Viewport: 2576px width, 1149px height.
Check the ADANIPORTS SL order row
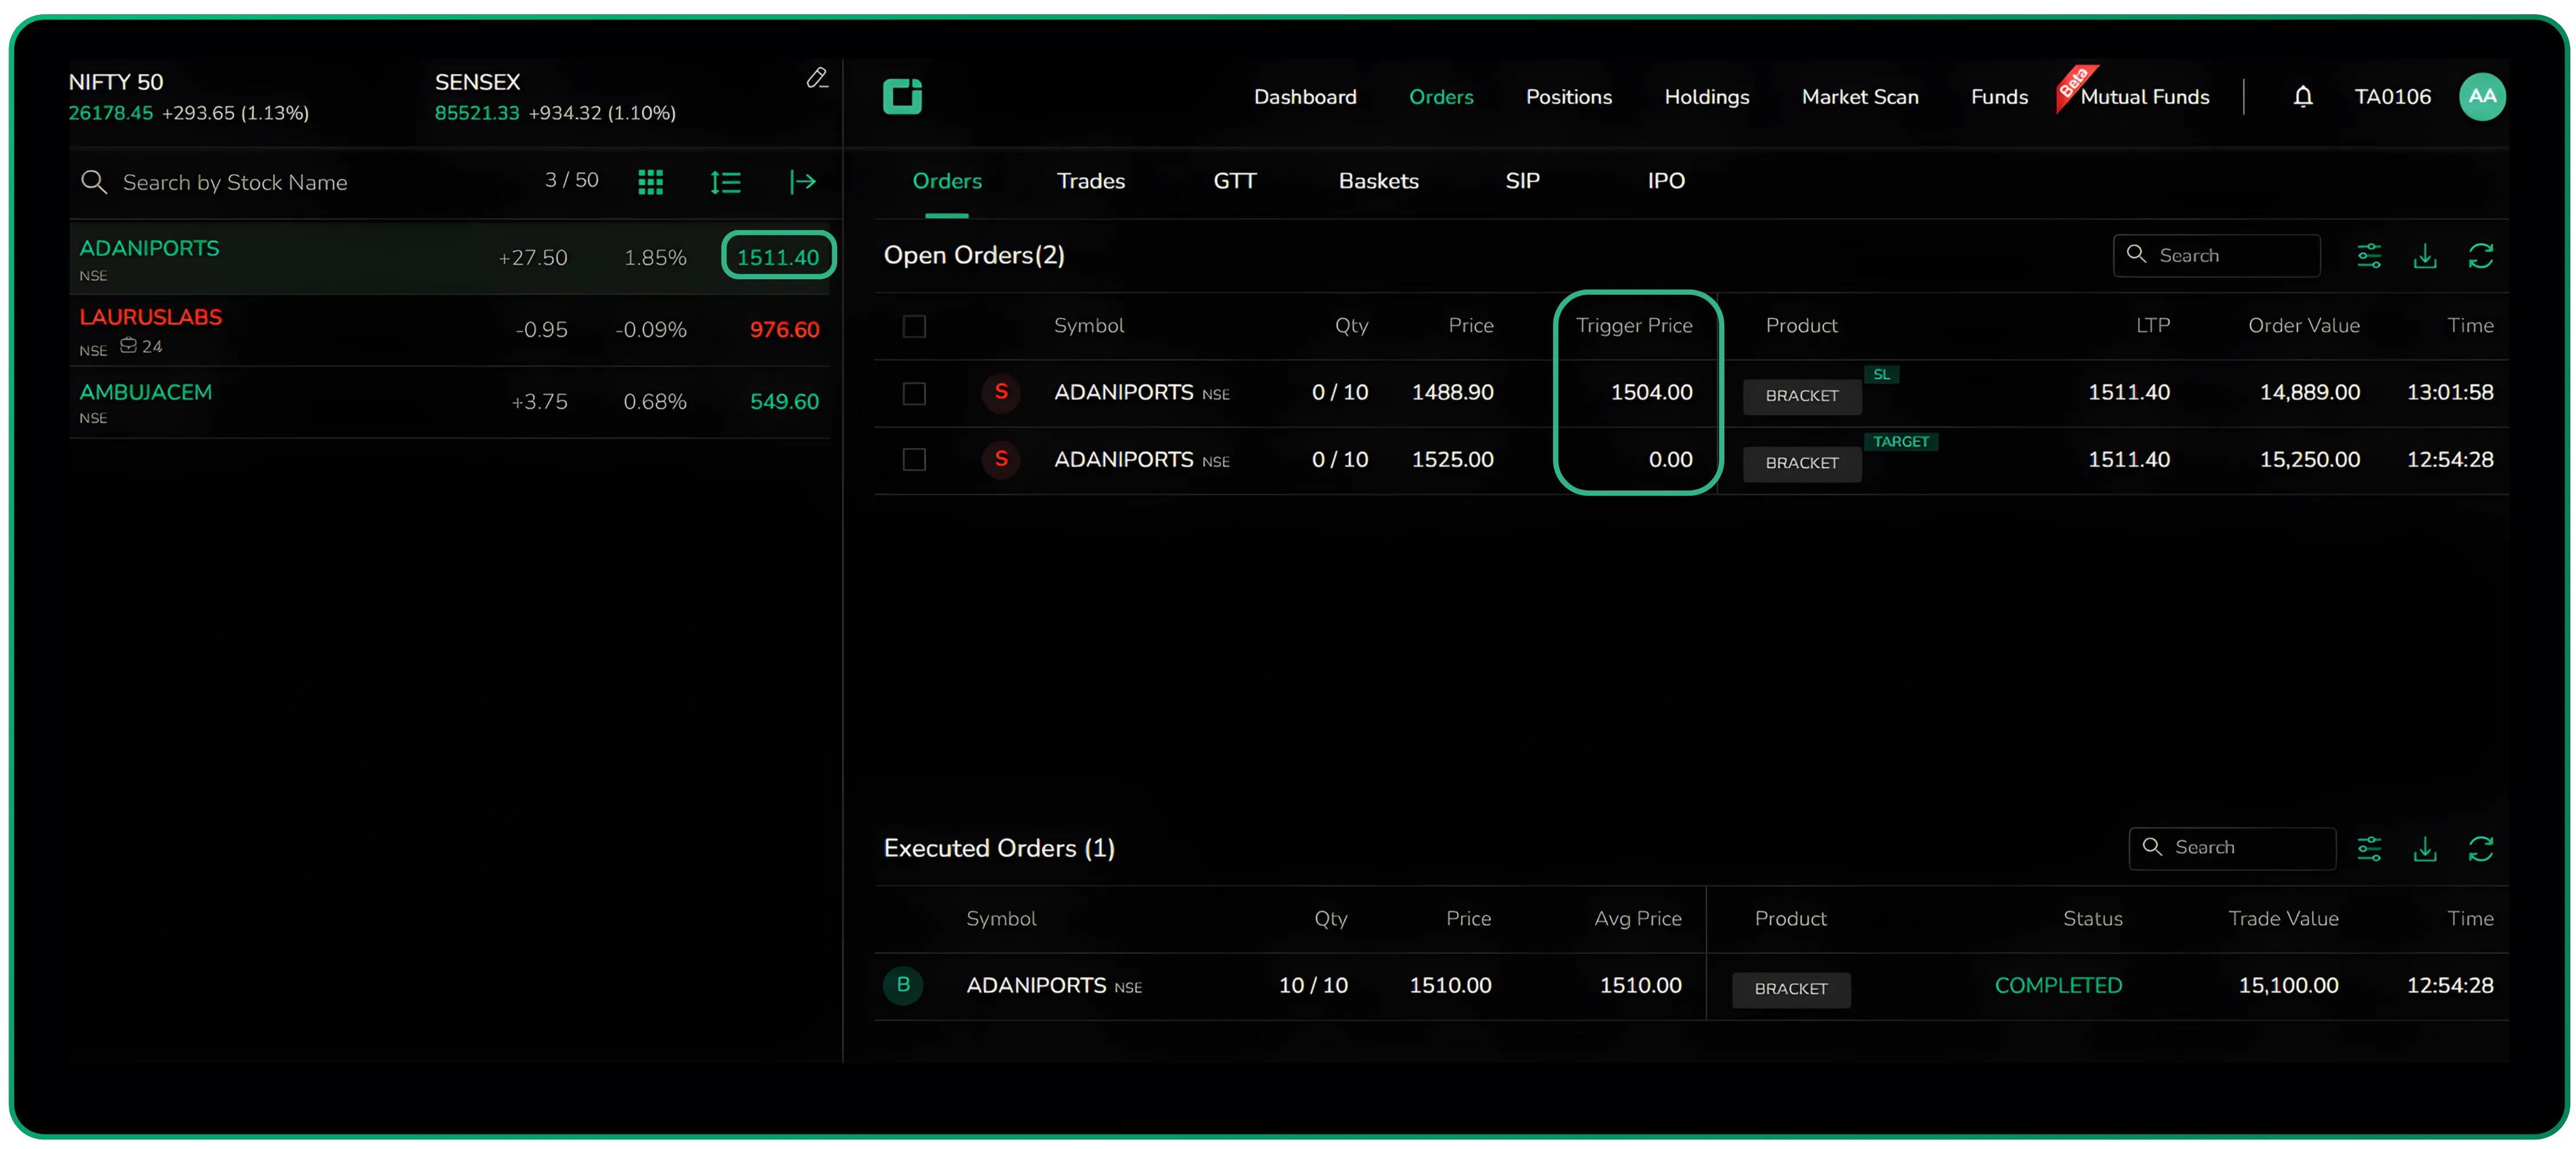tap(914, 393)
